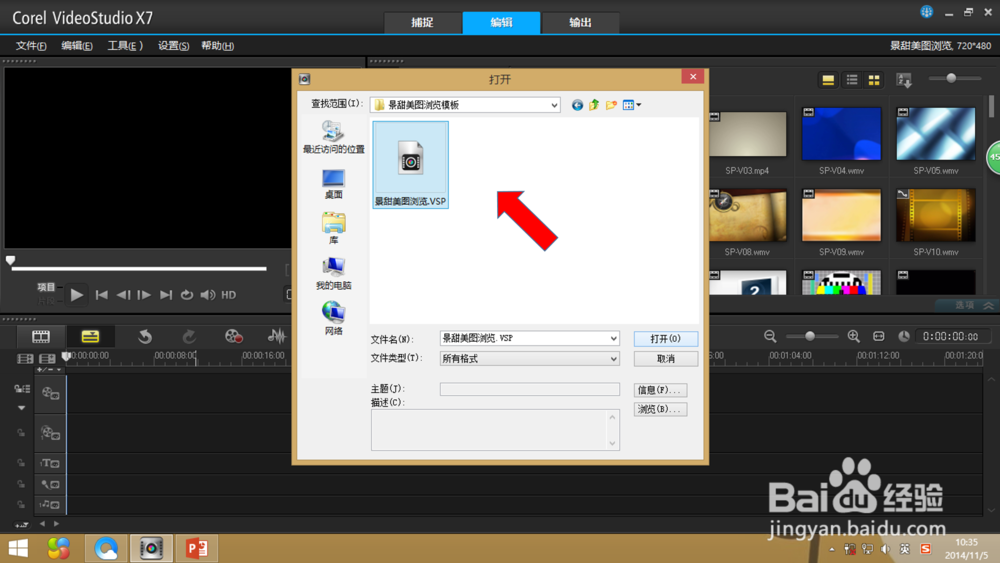Show library thumbnails with titles view

coord(828,80)
